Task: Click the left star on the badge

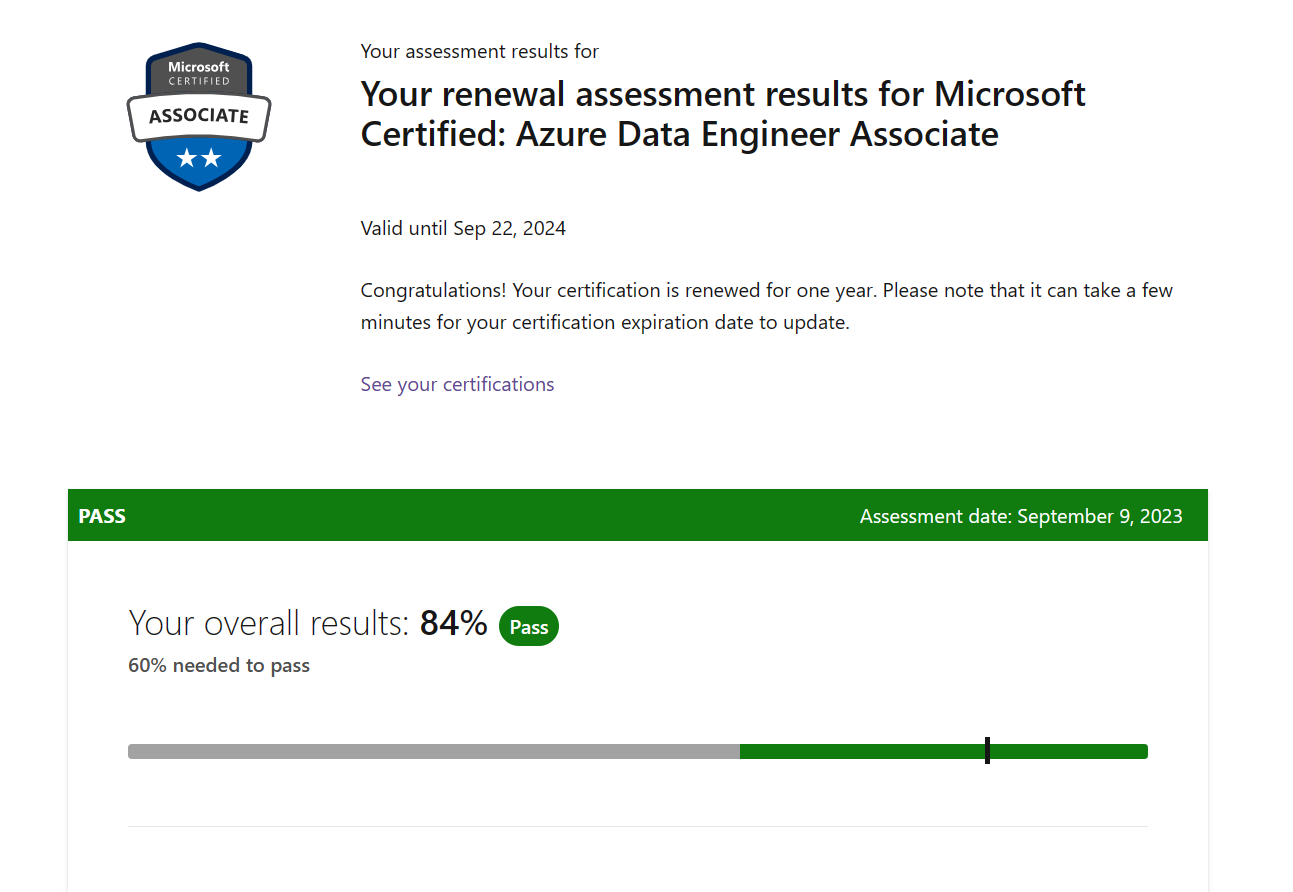Action: coord(184,156)
